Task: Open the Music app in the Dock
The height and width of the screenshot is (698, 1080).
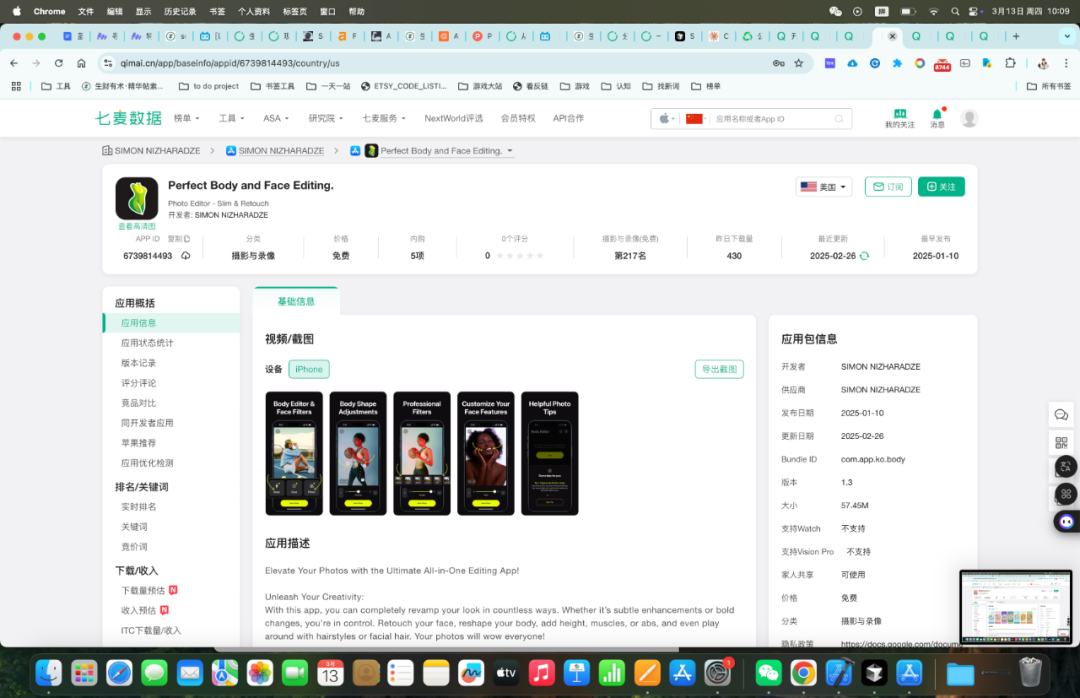Action: [x=541, y=673]
